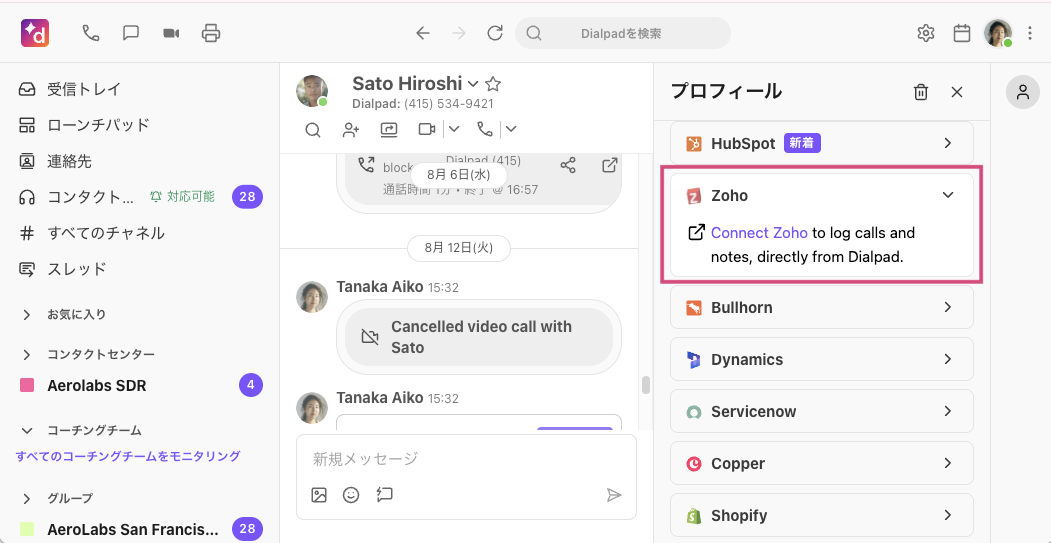
Task: Star Sato Hiroshi as favorite
Action: coord(493,84)
